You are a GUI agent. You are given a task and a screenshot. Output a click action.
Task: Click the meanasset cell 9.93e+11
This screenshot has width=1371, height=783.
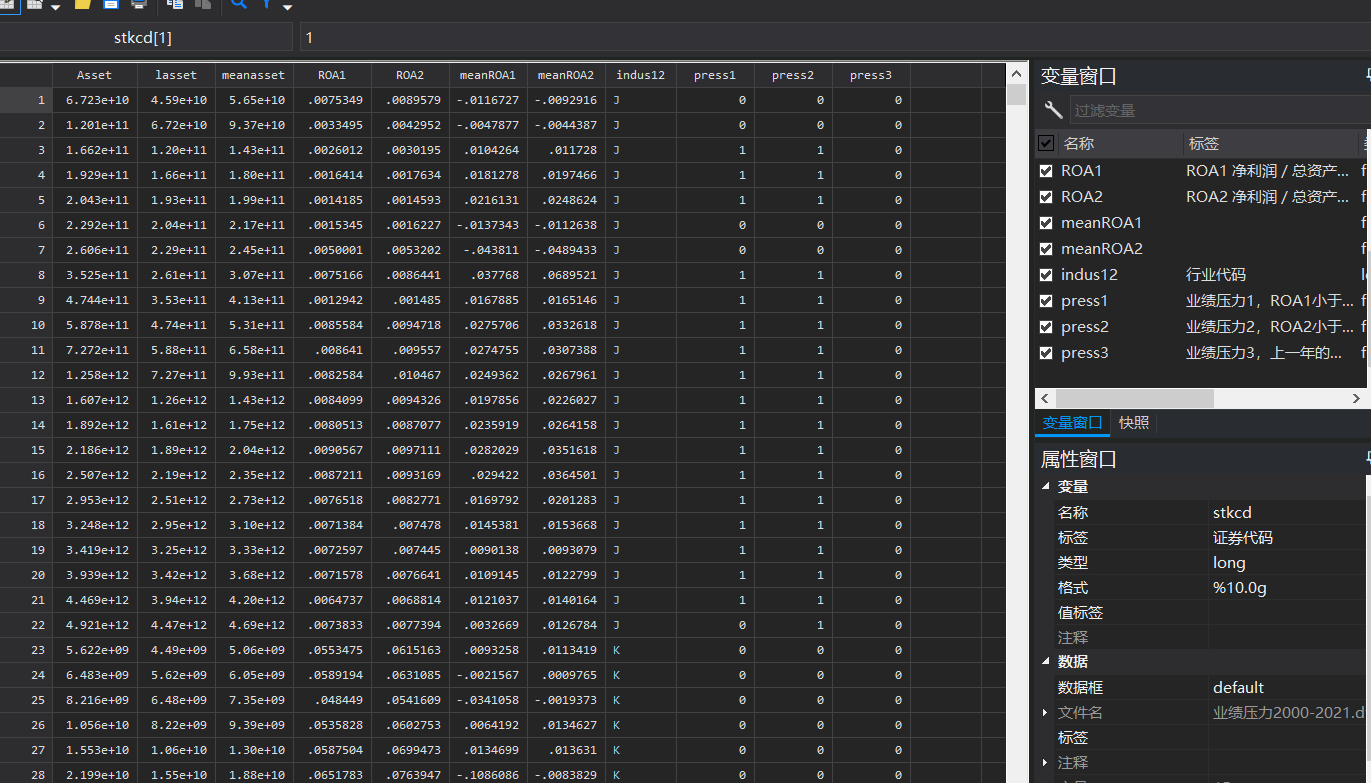pos(254,375)
